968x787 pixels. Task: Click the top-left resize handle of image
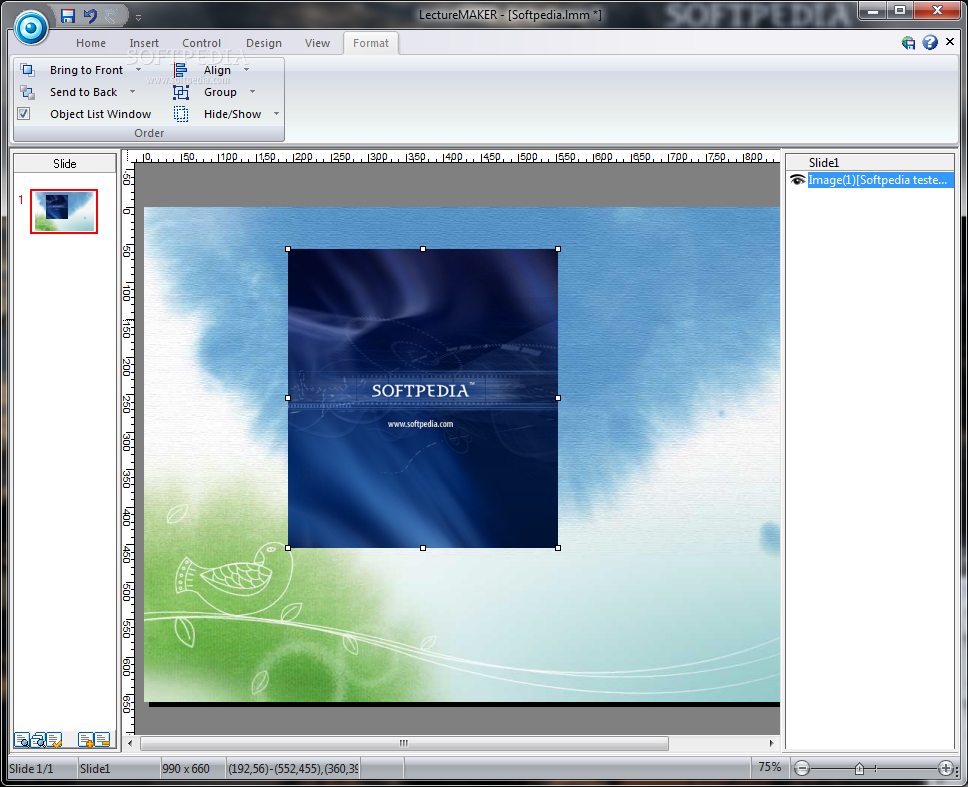[x=288, y=249]
